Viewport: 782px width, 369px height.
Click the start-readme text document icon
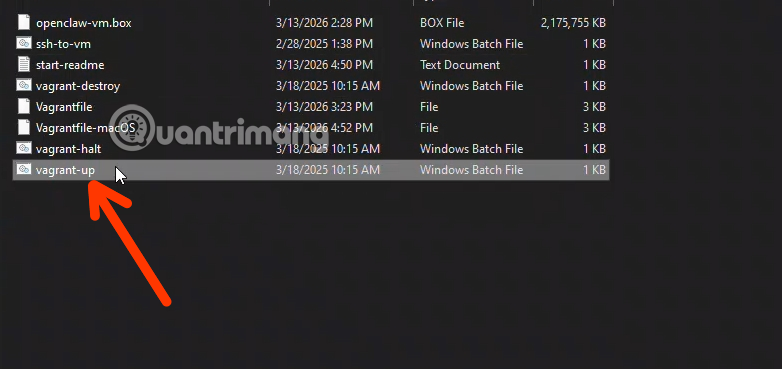[x=23, y=64]
